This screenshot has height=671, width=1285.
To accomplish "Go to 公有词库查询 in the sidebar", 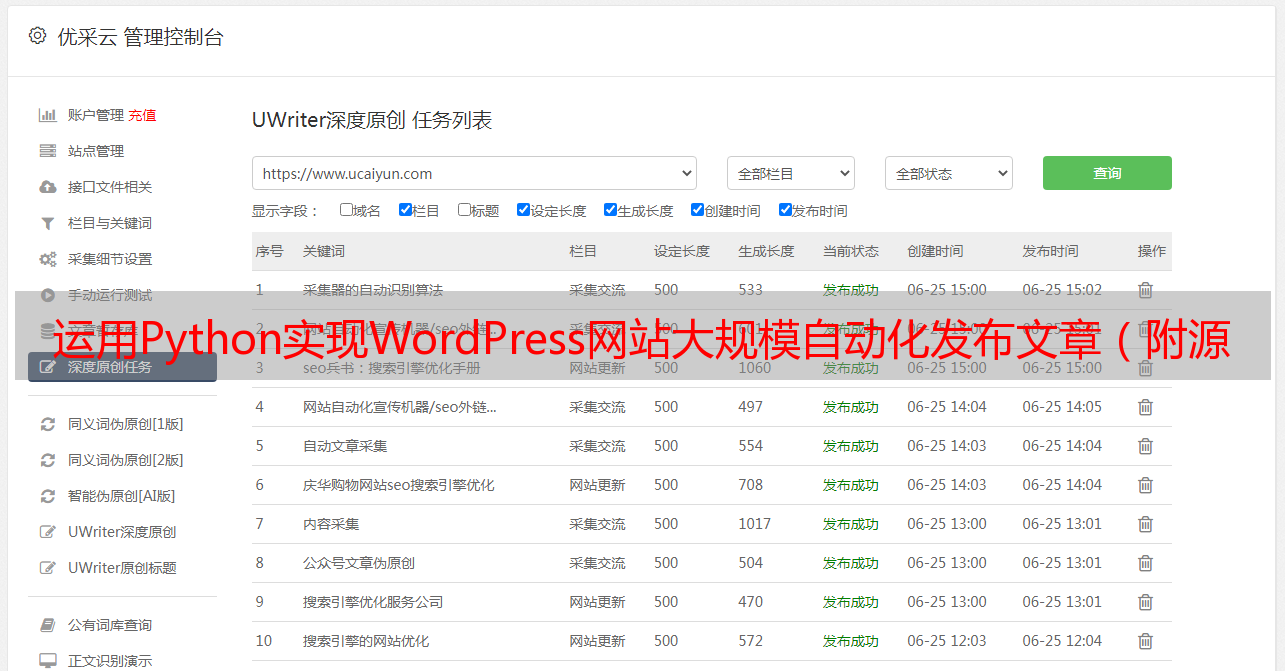I will pos(110,625).
